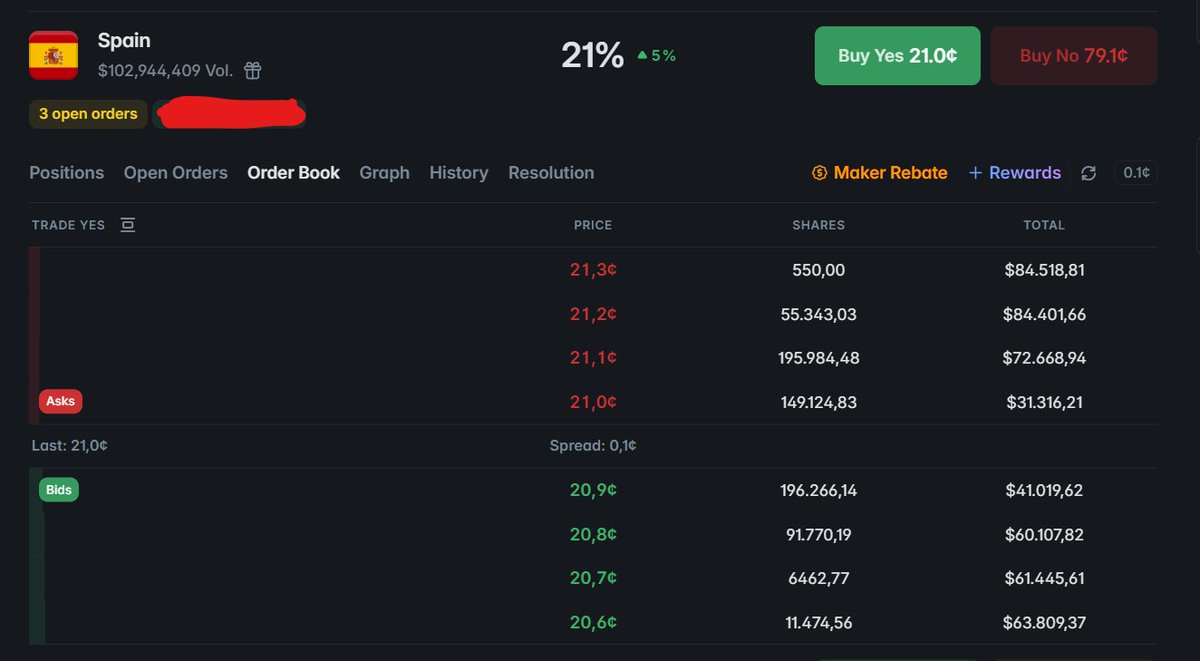Select the 21,3¢ ask price
Image resolution: width=1200 pixels, height=661 pixels.
pyautogui.click(x=593, y=270)
